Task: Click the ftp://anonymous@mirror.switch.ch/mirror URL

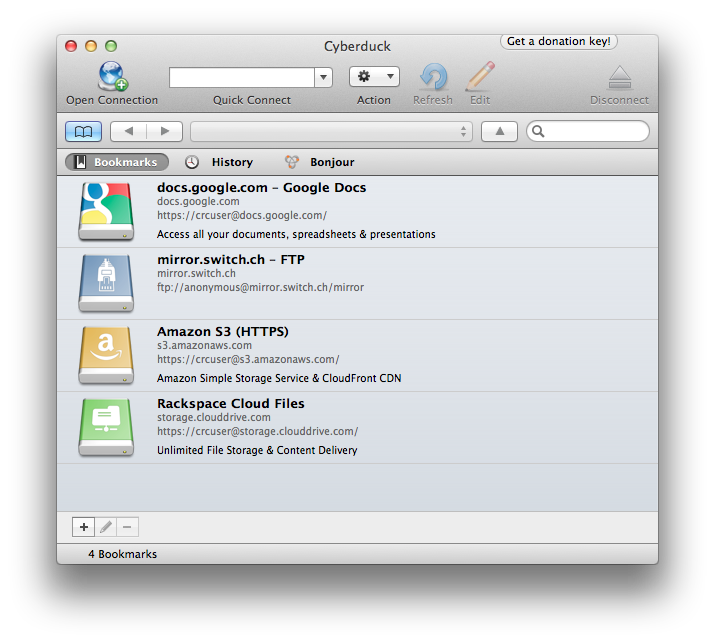Action: 260,287
